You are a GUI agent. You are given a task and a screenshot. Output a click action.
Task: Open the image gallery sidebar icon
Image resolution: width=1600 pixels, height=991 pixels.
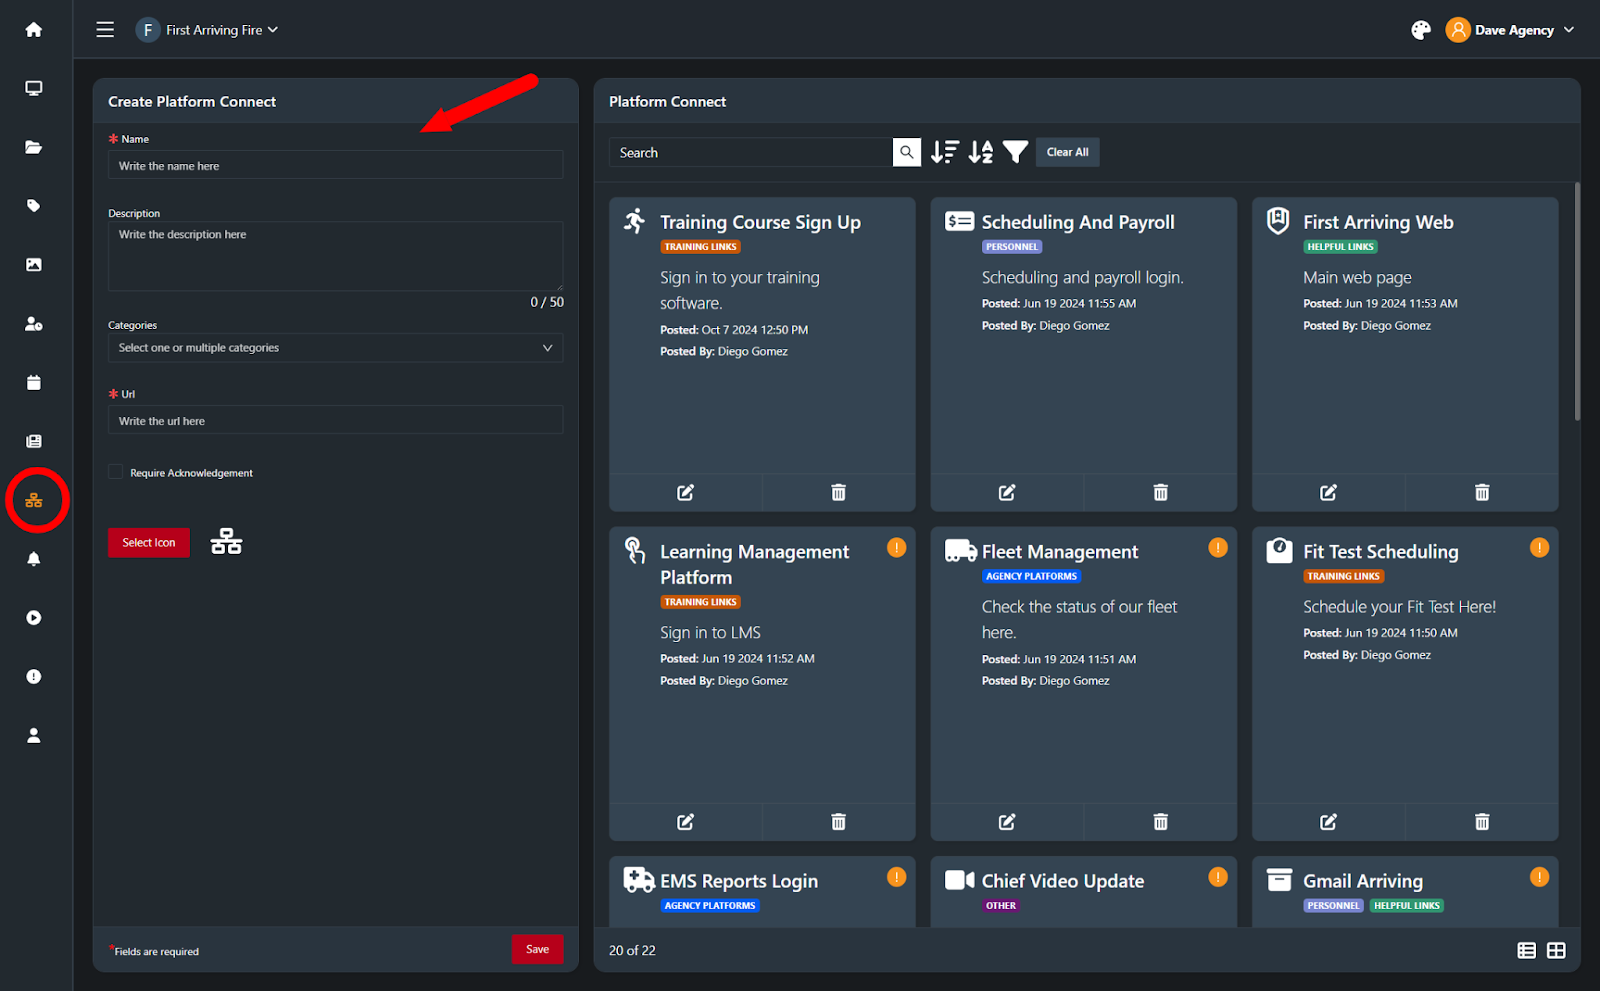coord(33,265)
